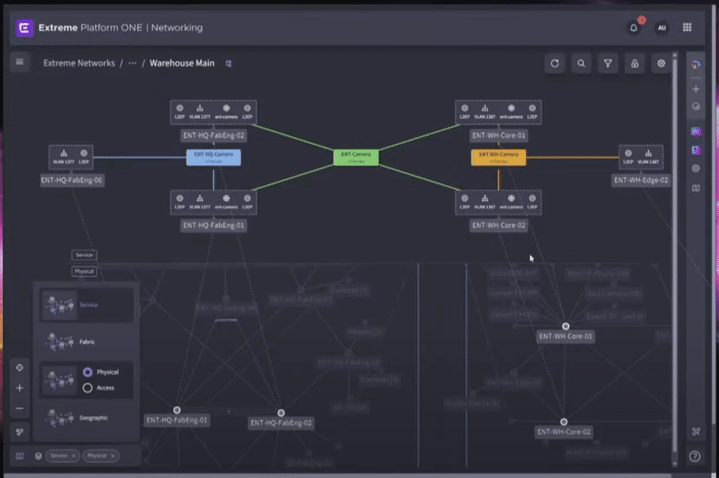Click the ENT-WH-Edge-02 label
Viewport: 719px width, 478px height.
pyautogui.click(x=641, y=180)
